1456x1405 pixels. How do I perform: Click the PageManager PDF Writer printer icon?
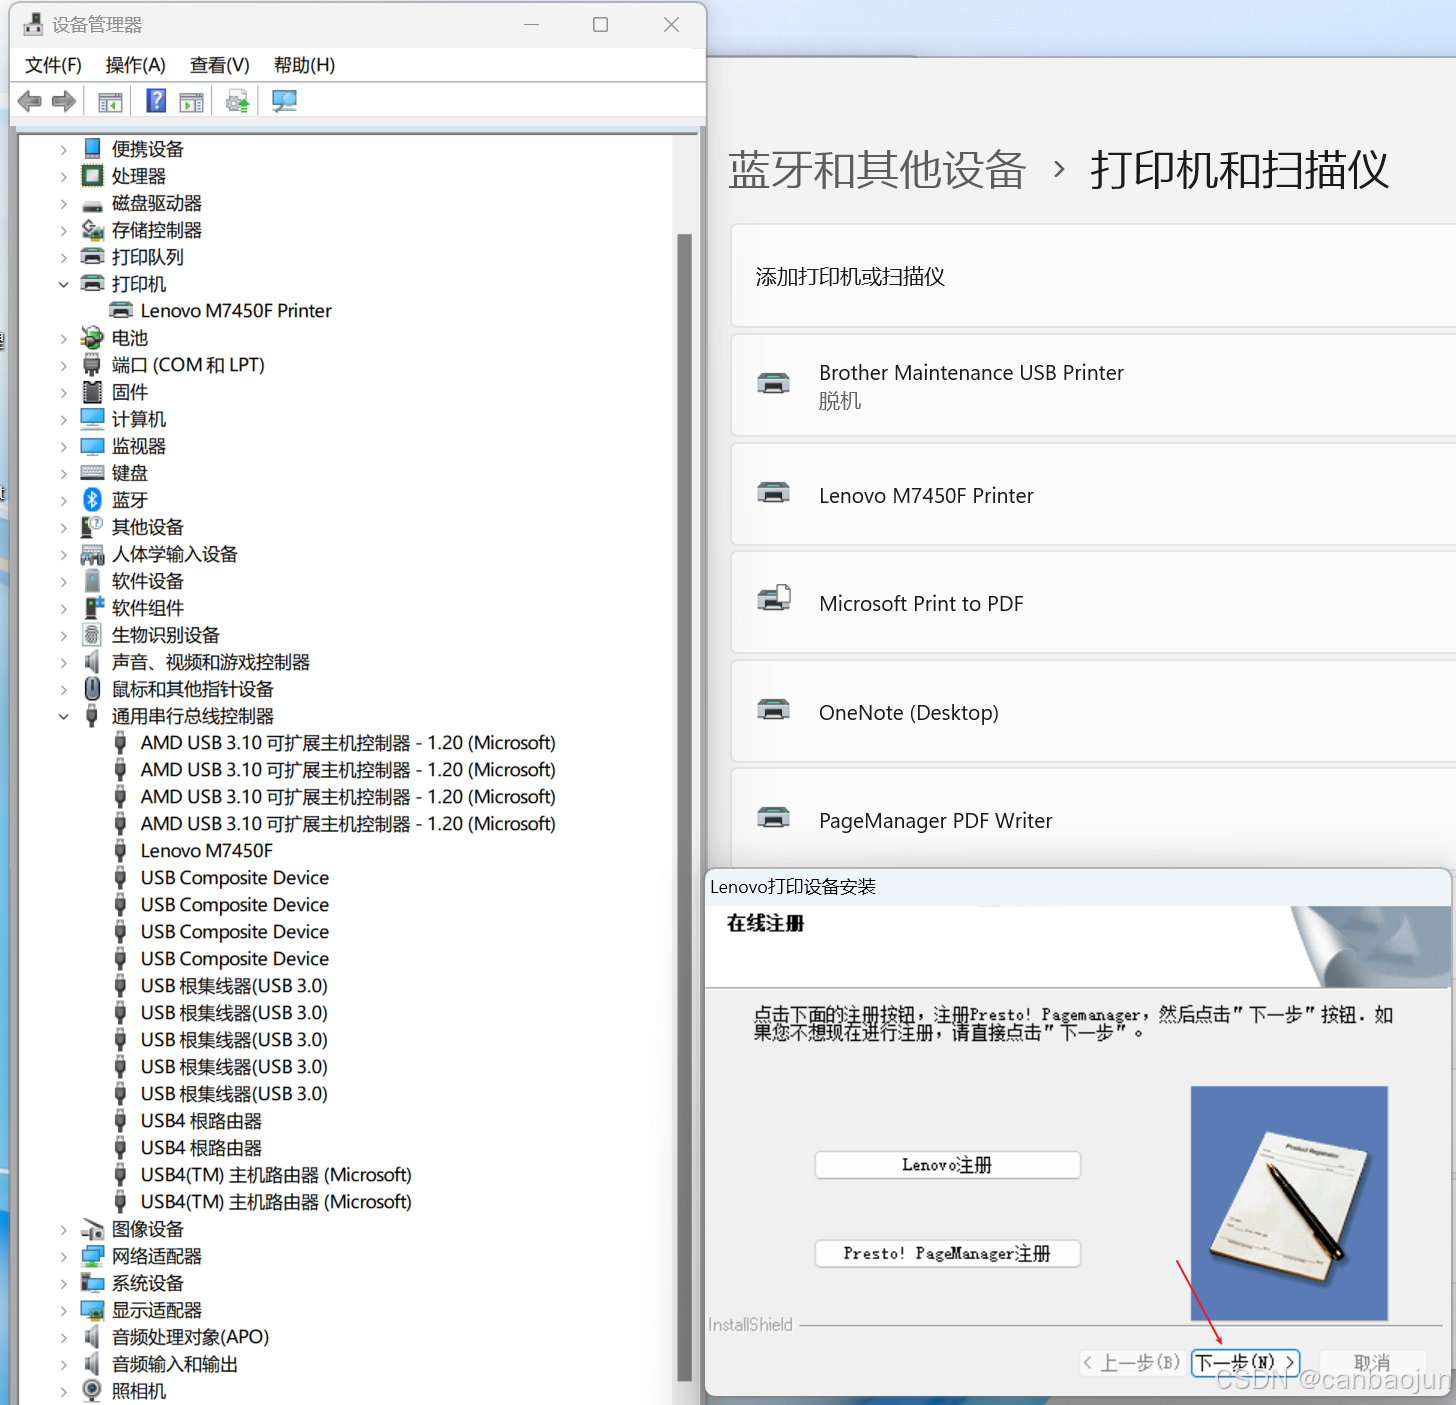tap(774, 818)
